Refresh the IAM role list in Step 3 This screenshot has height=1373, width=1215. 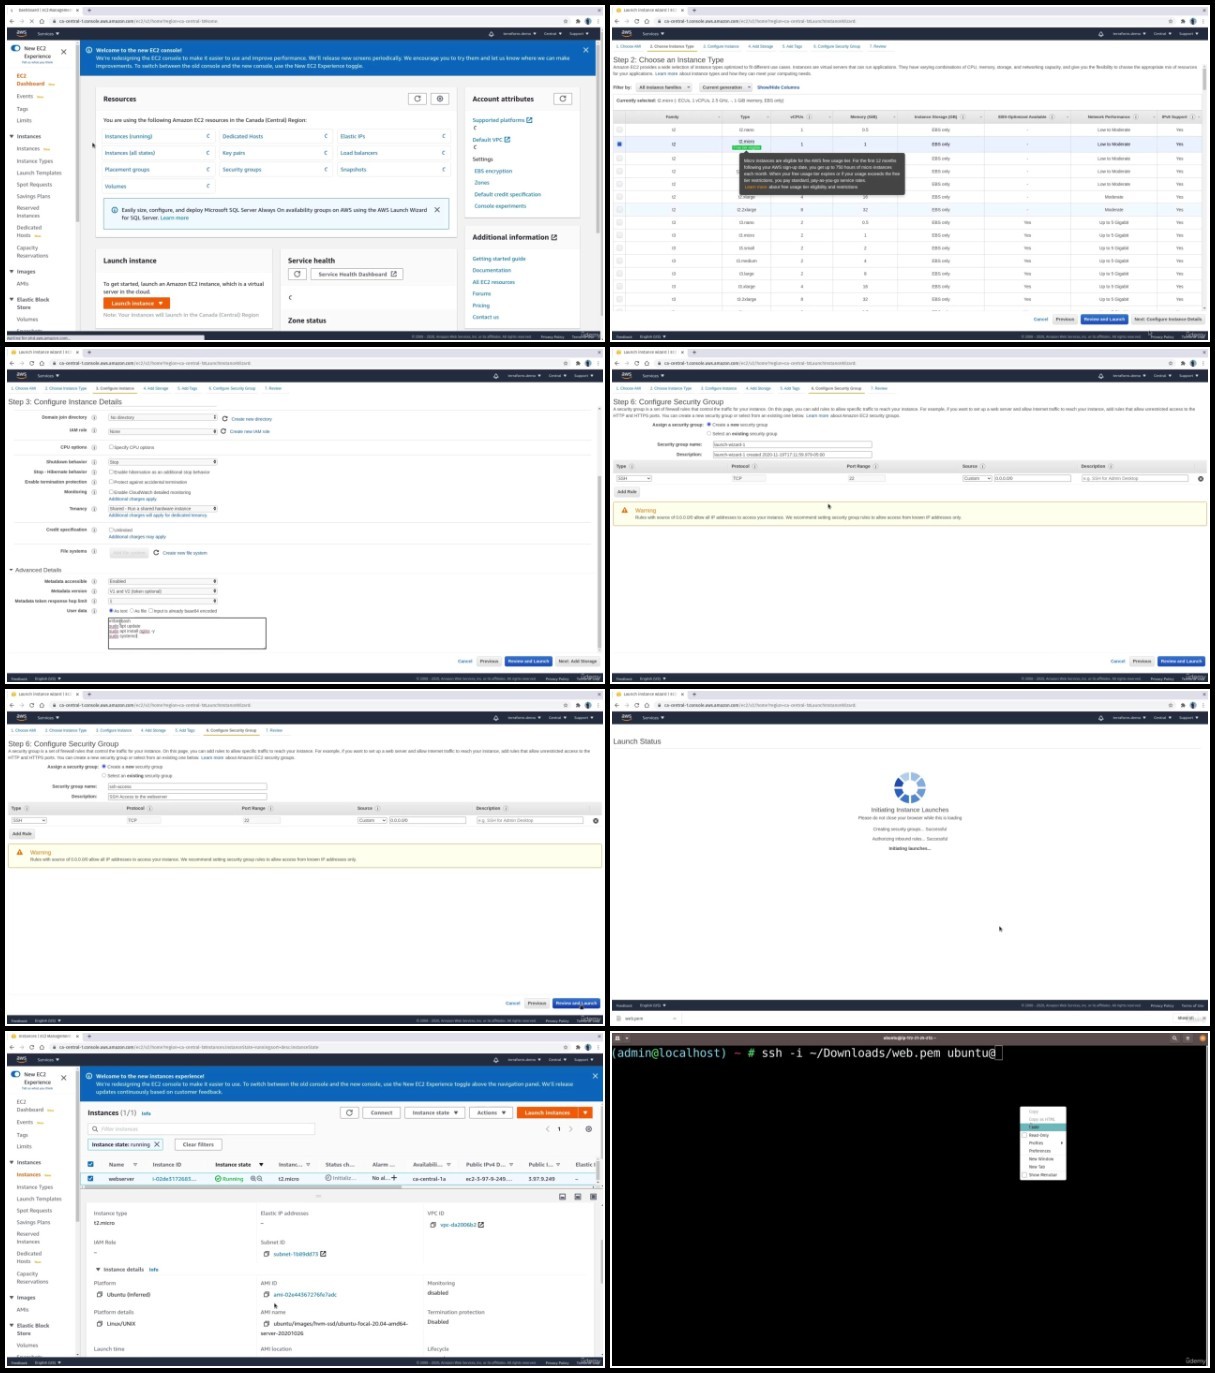pyautogui.click(x=224, y=431)
